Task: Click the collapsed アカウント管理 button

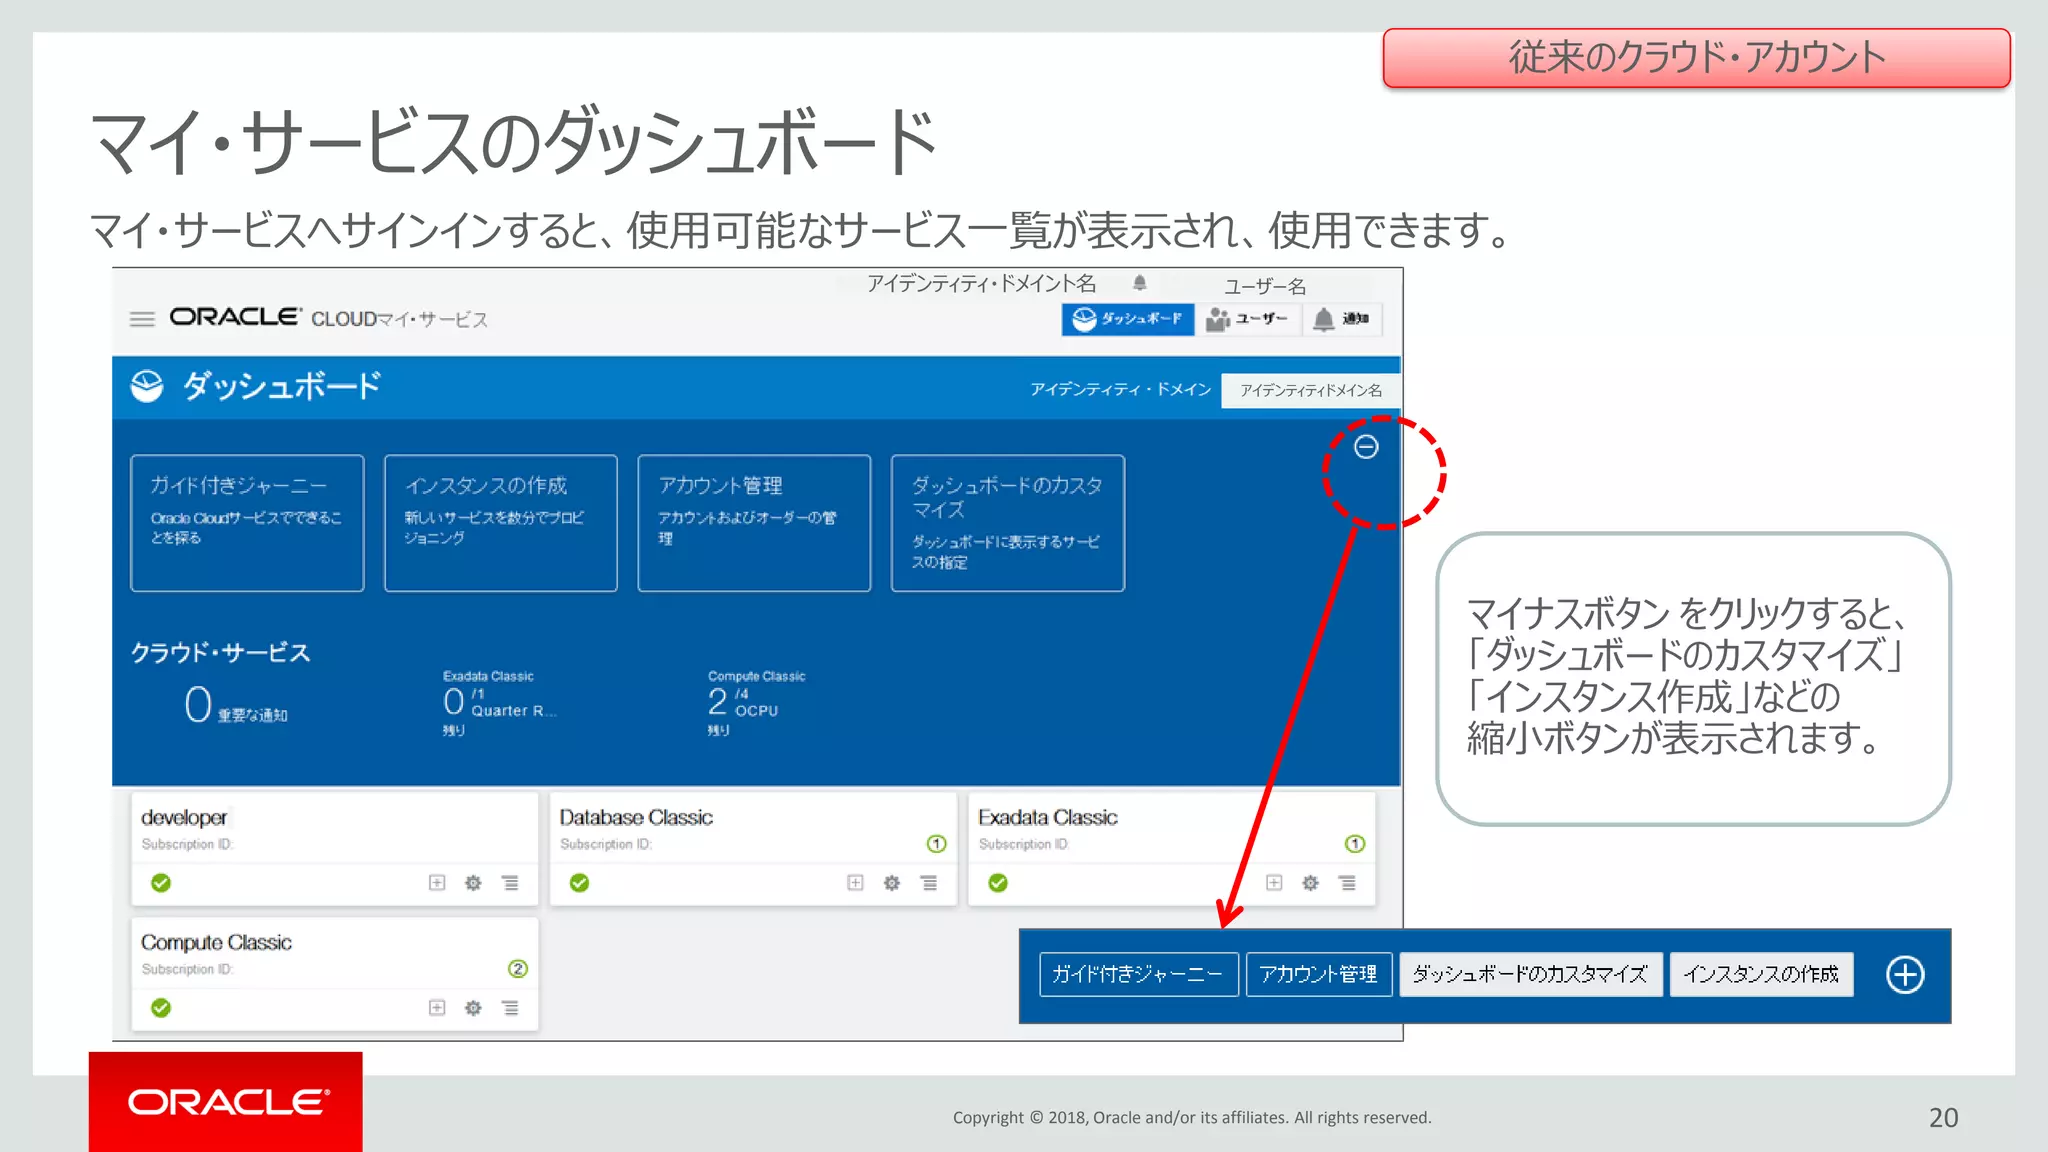Action: point(1319,974)
